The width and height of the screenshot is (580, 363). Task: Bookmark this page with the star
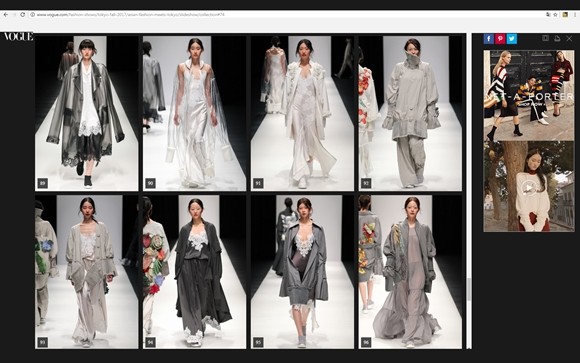click(x=555, y=14)
